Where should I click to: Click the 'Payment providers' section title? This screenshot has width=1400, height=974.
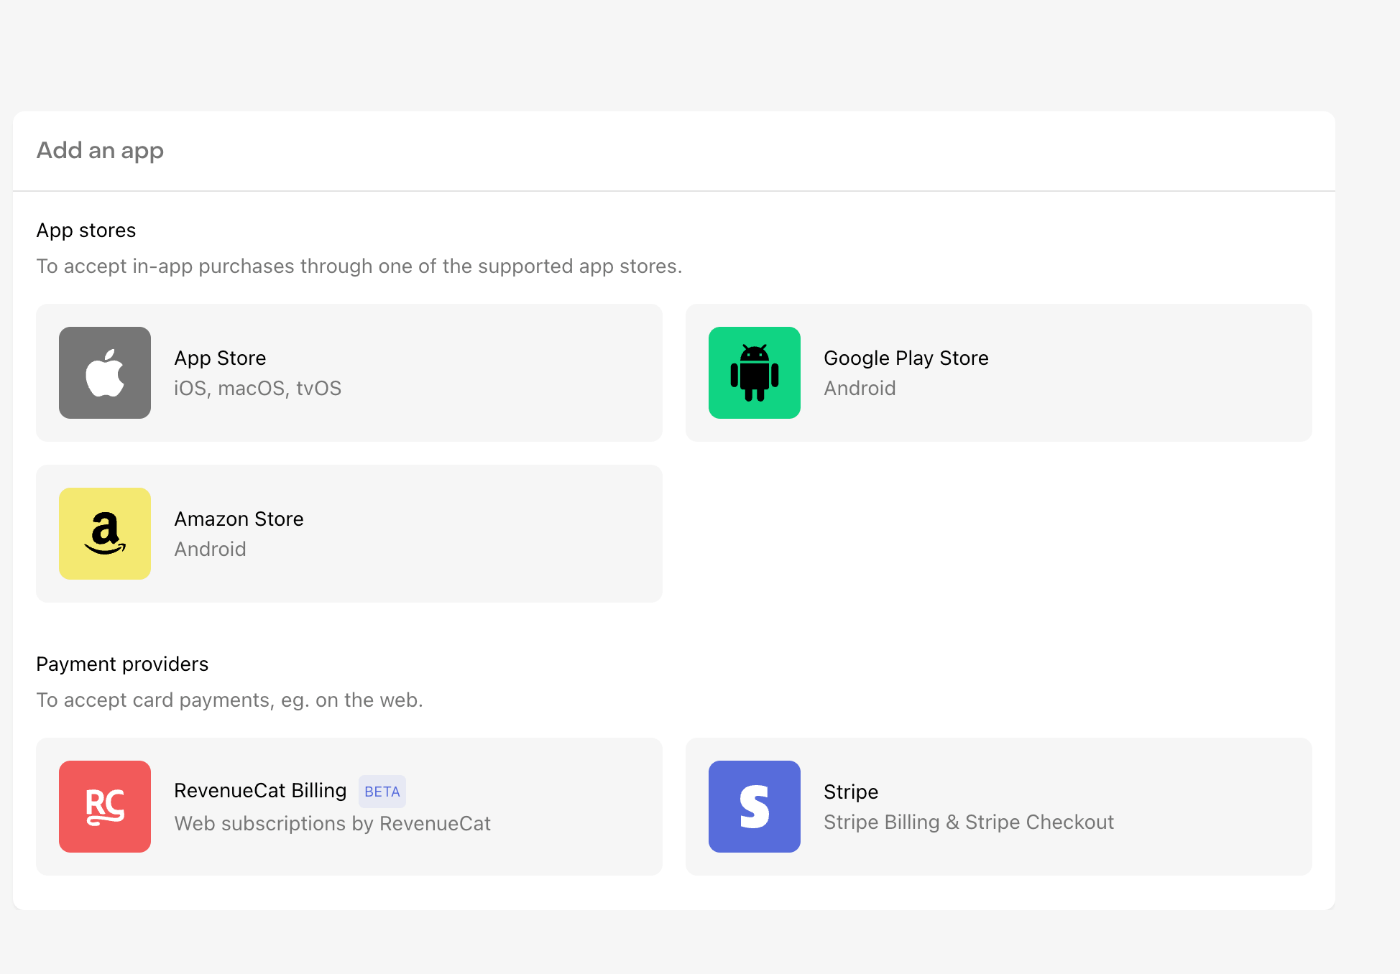coord(122,664)
